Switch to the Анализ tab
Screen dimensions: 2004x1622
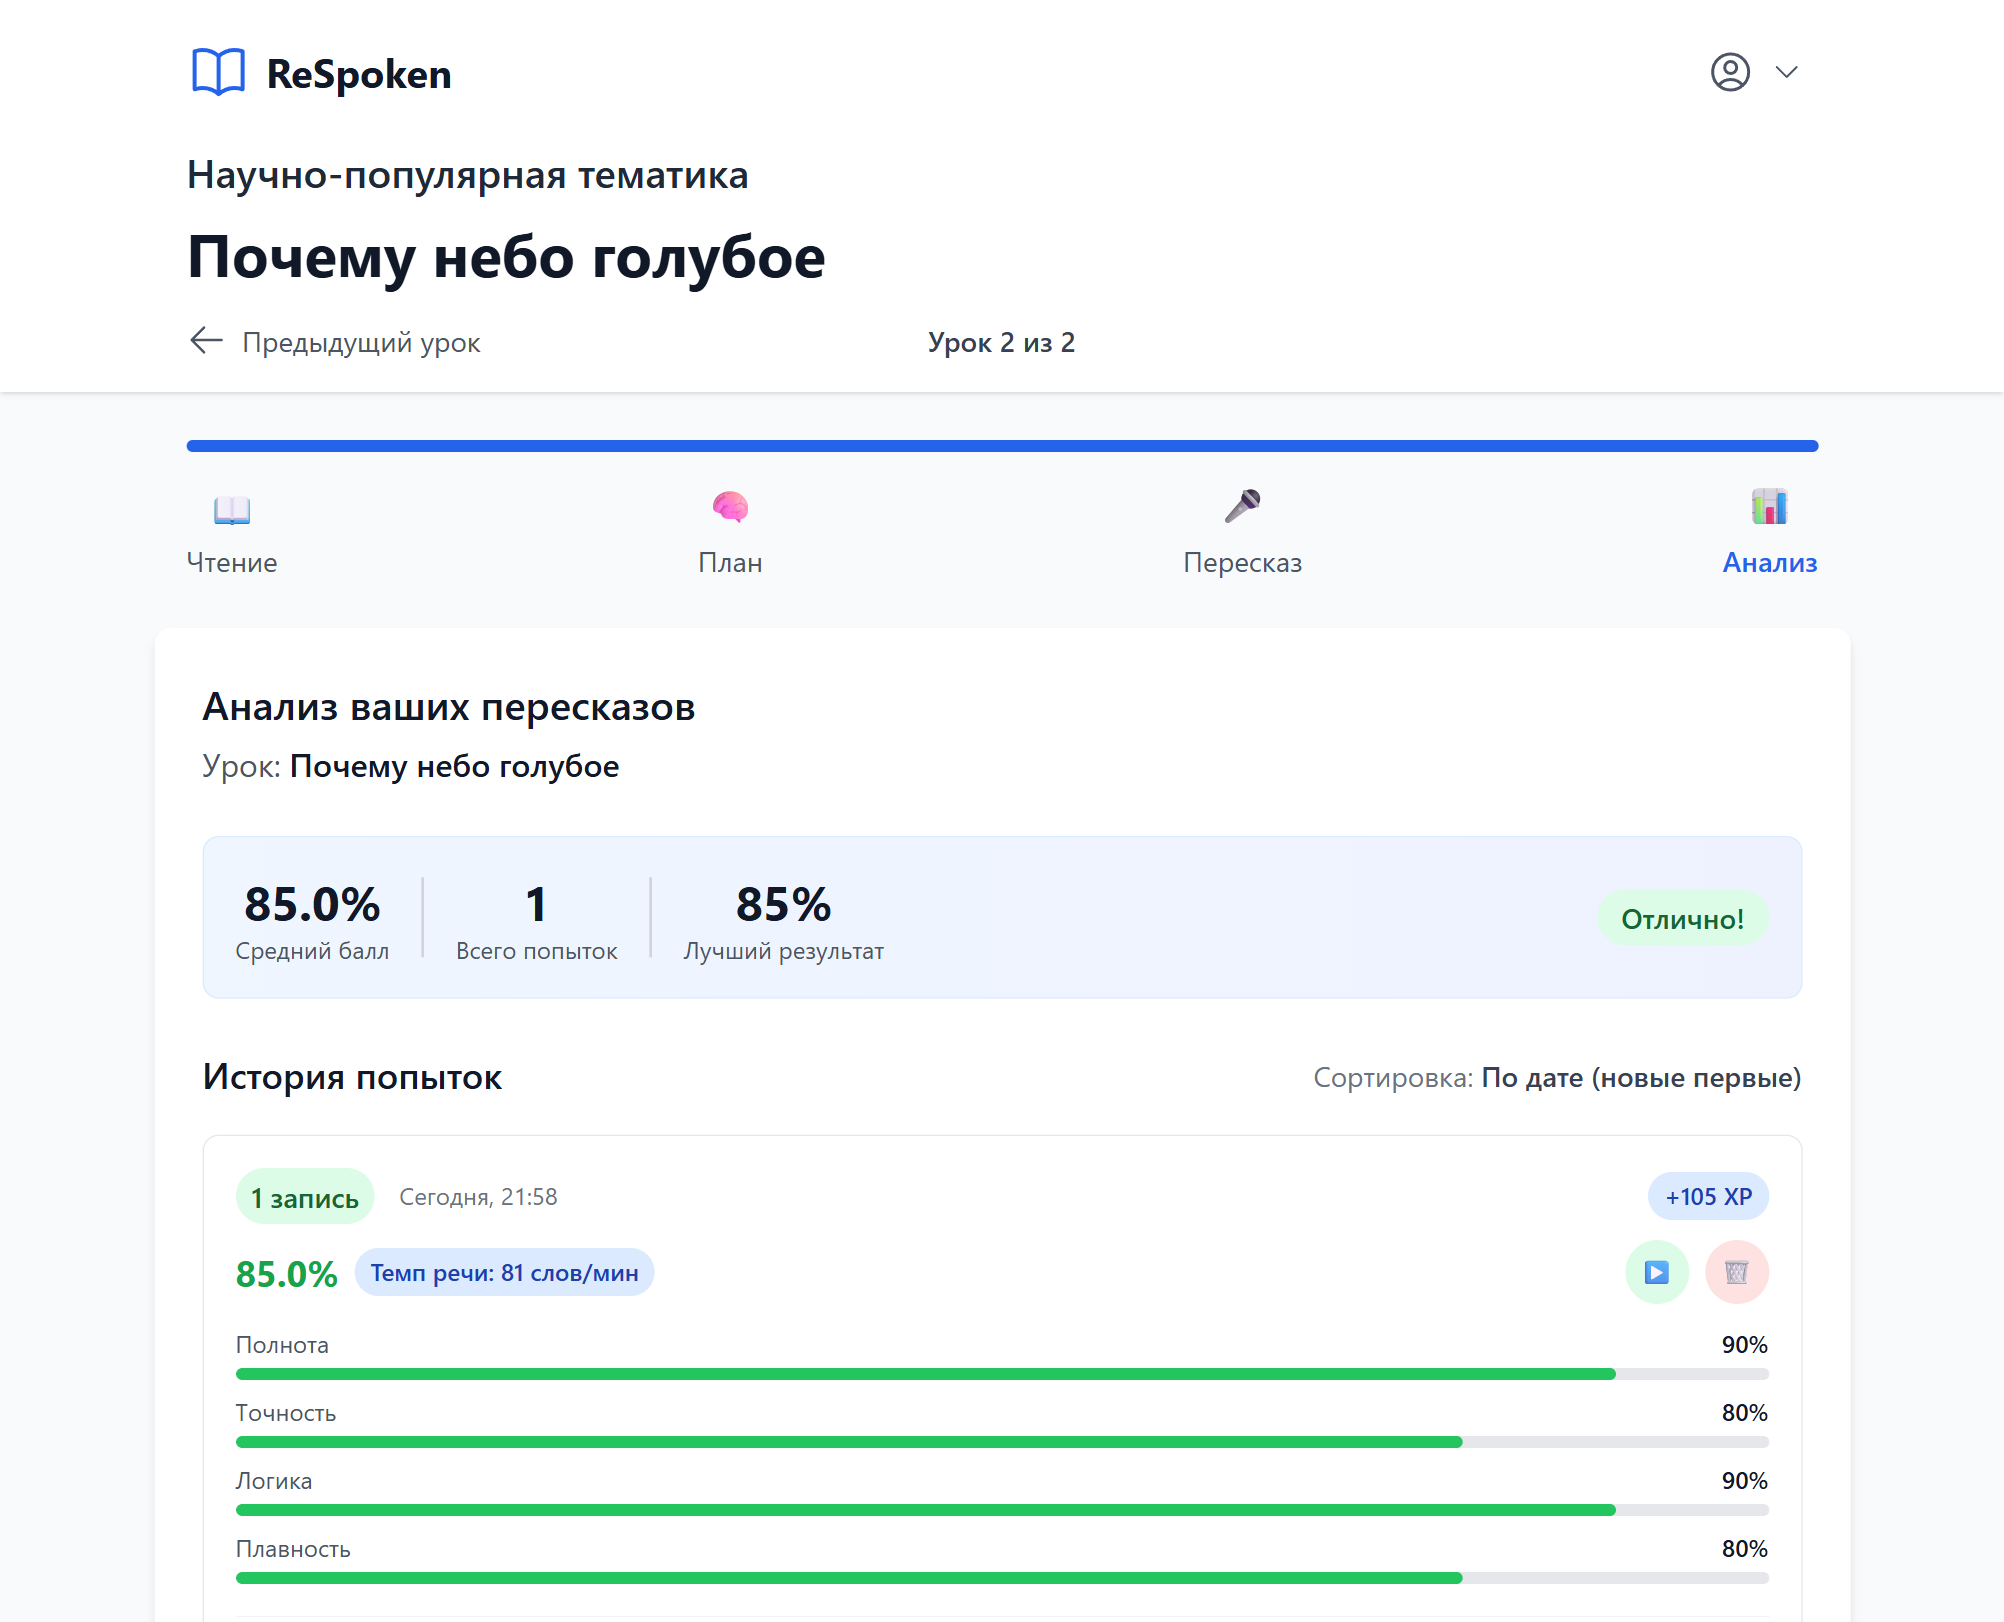1769,562
